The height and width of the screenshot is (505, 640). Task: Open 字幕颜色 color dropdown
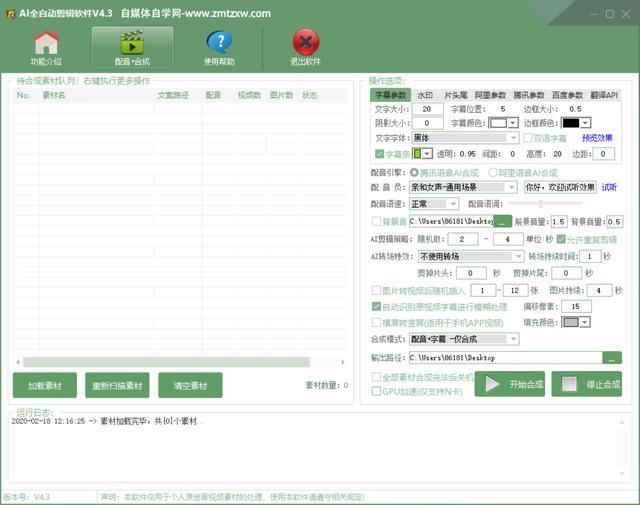(x=513, y=123)
